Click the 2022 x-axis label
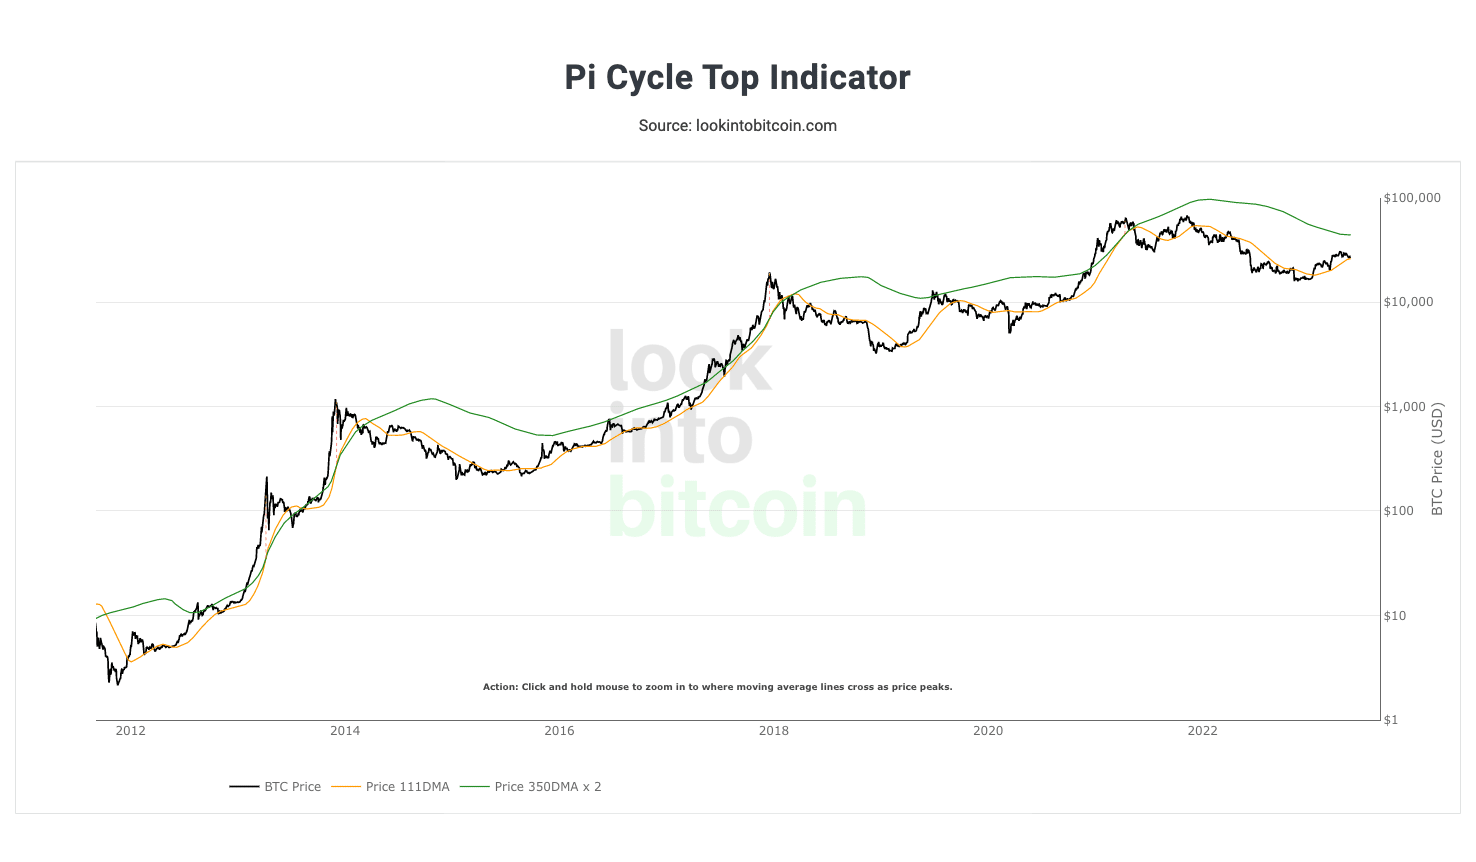 (1202, 731)
